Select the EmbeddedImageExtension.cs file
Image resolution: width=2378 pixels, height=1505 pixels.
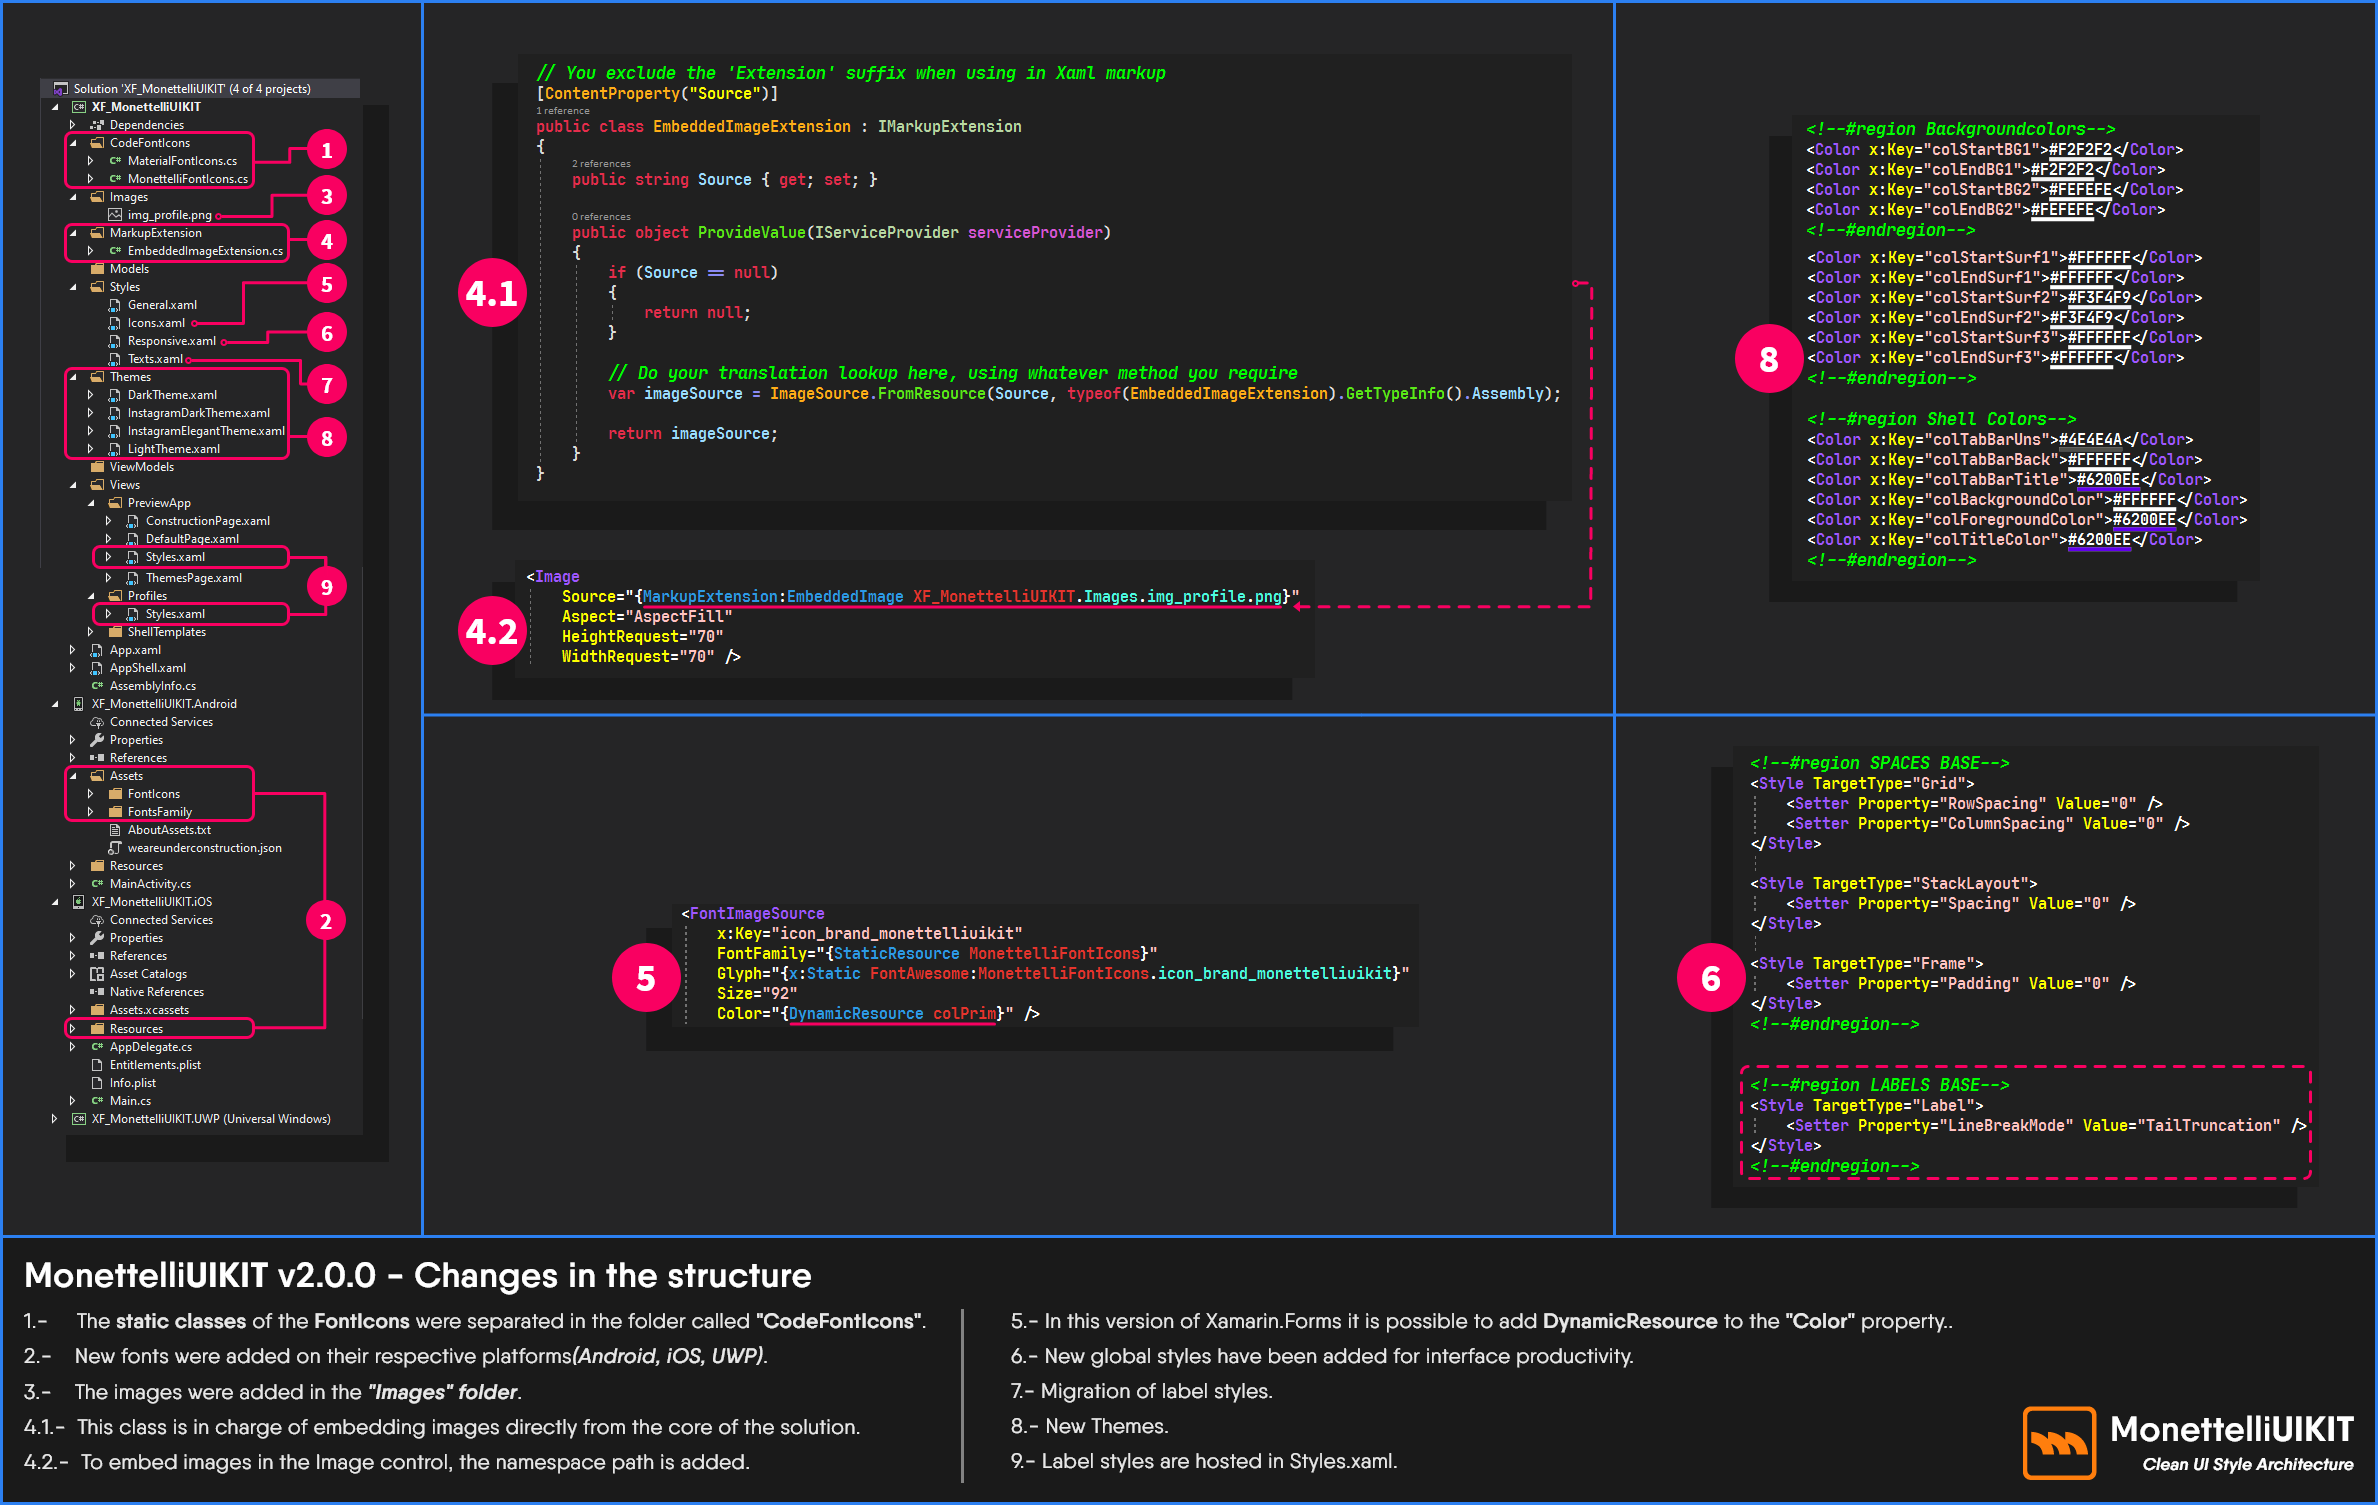[204, 251]
